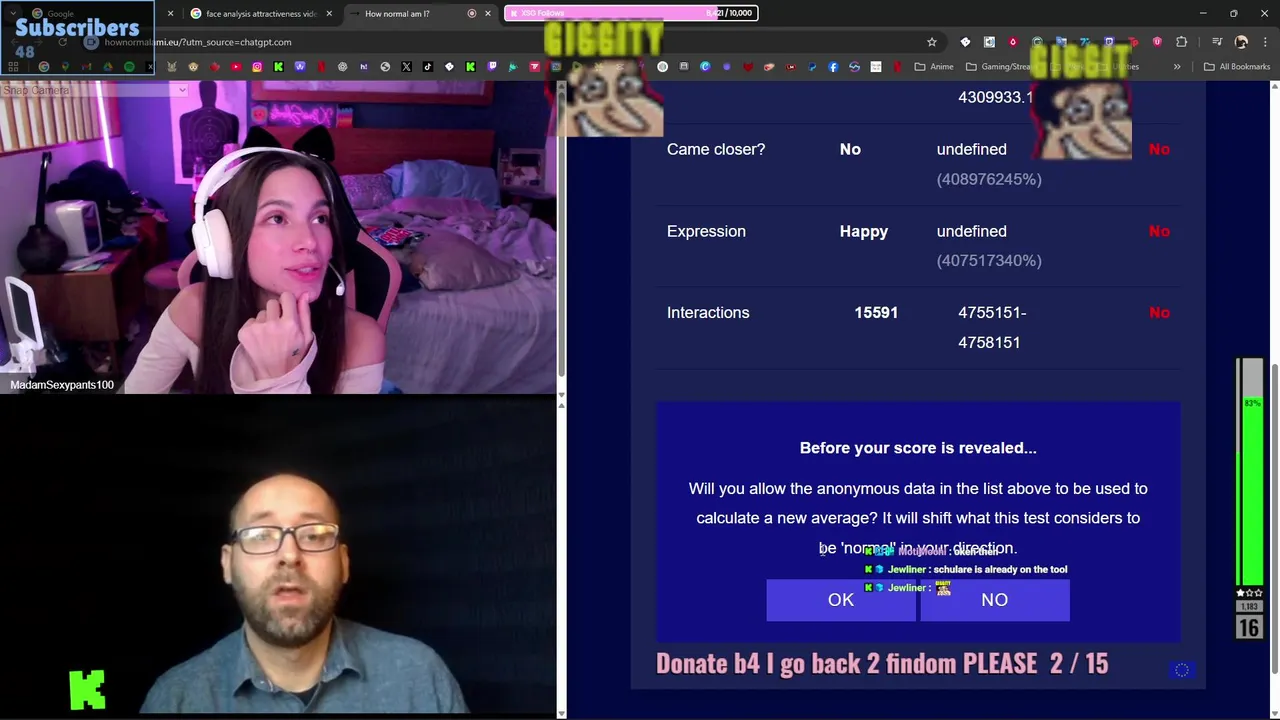Click the '(407517340%)' value
1280x720 pixels.
point(989,260)
